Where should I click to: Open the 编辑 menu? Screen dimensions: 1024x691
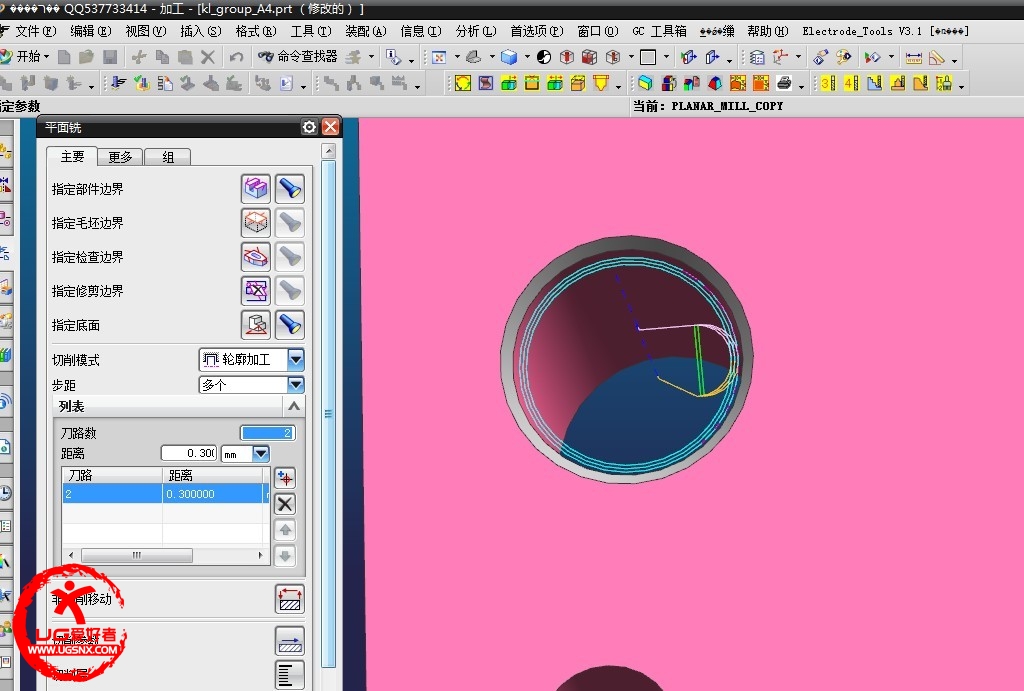[x=90, y=31]
